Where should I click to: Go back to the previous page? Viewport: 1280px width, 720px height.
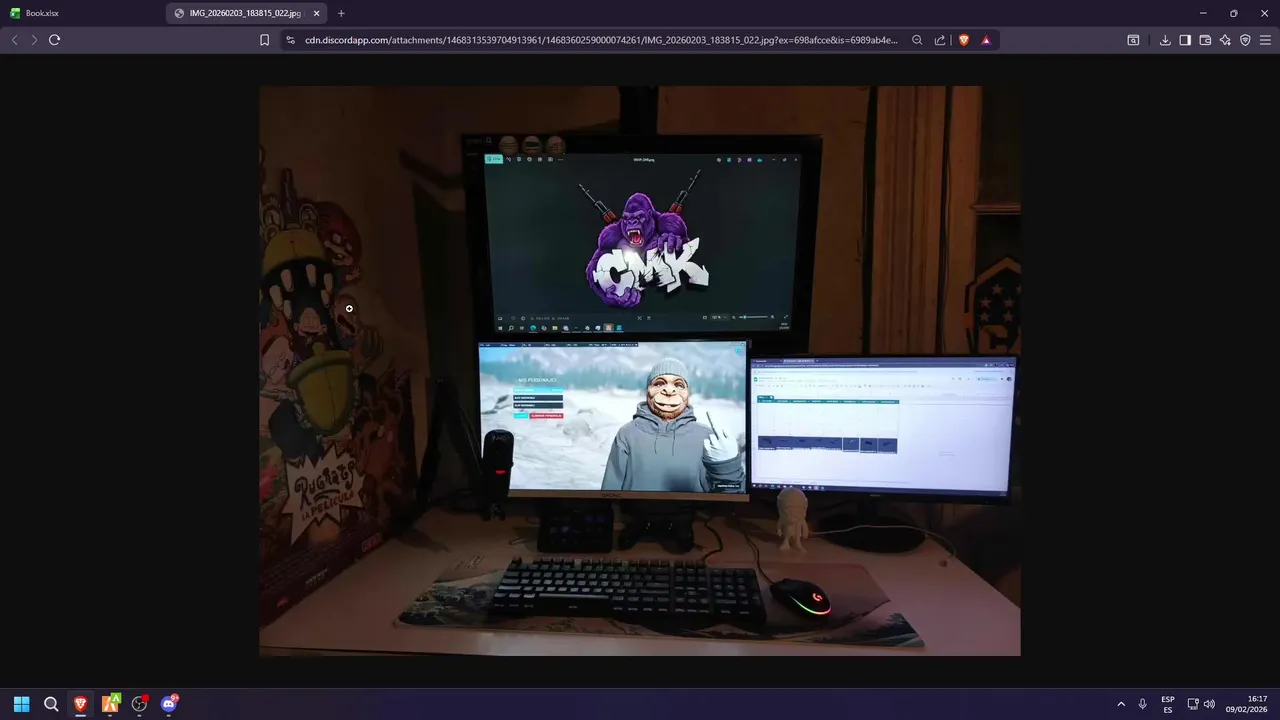[14, 40]
